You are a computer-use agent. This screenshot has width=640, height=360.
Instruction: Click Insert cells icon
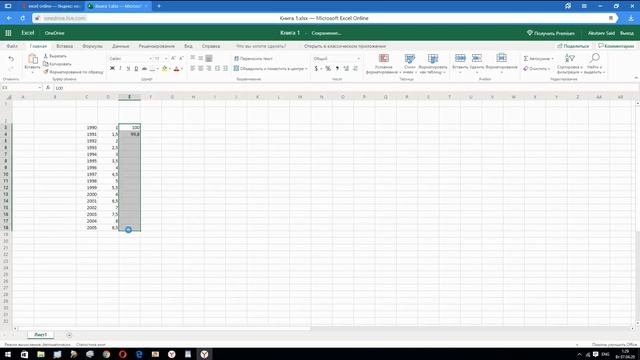460,58
